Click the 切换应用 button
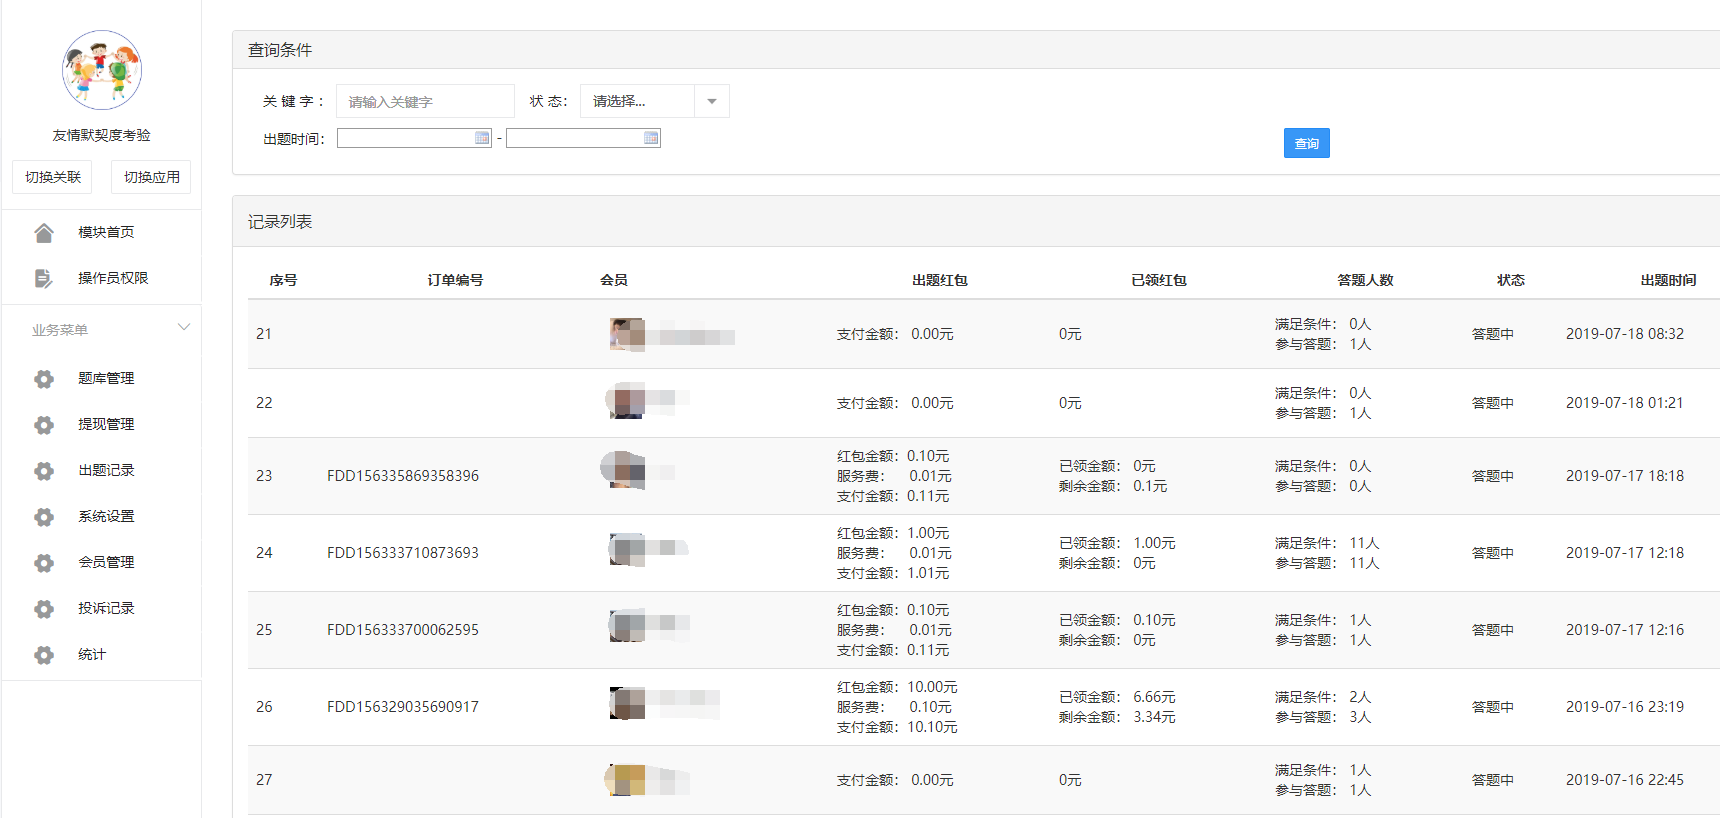The image size is (1720, 818). [151, 177]
